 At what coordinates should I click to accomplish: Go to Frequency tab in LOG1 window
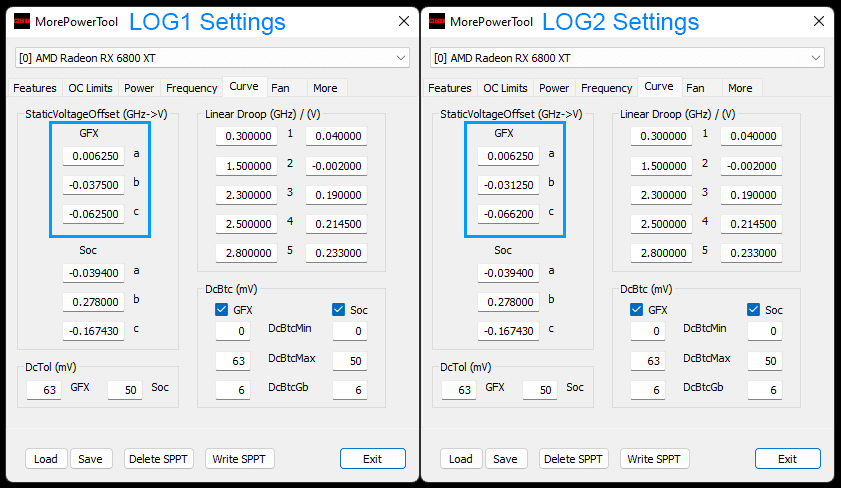(x=191, y=88)
